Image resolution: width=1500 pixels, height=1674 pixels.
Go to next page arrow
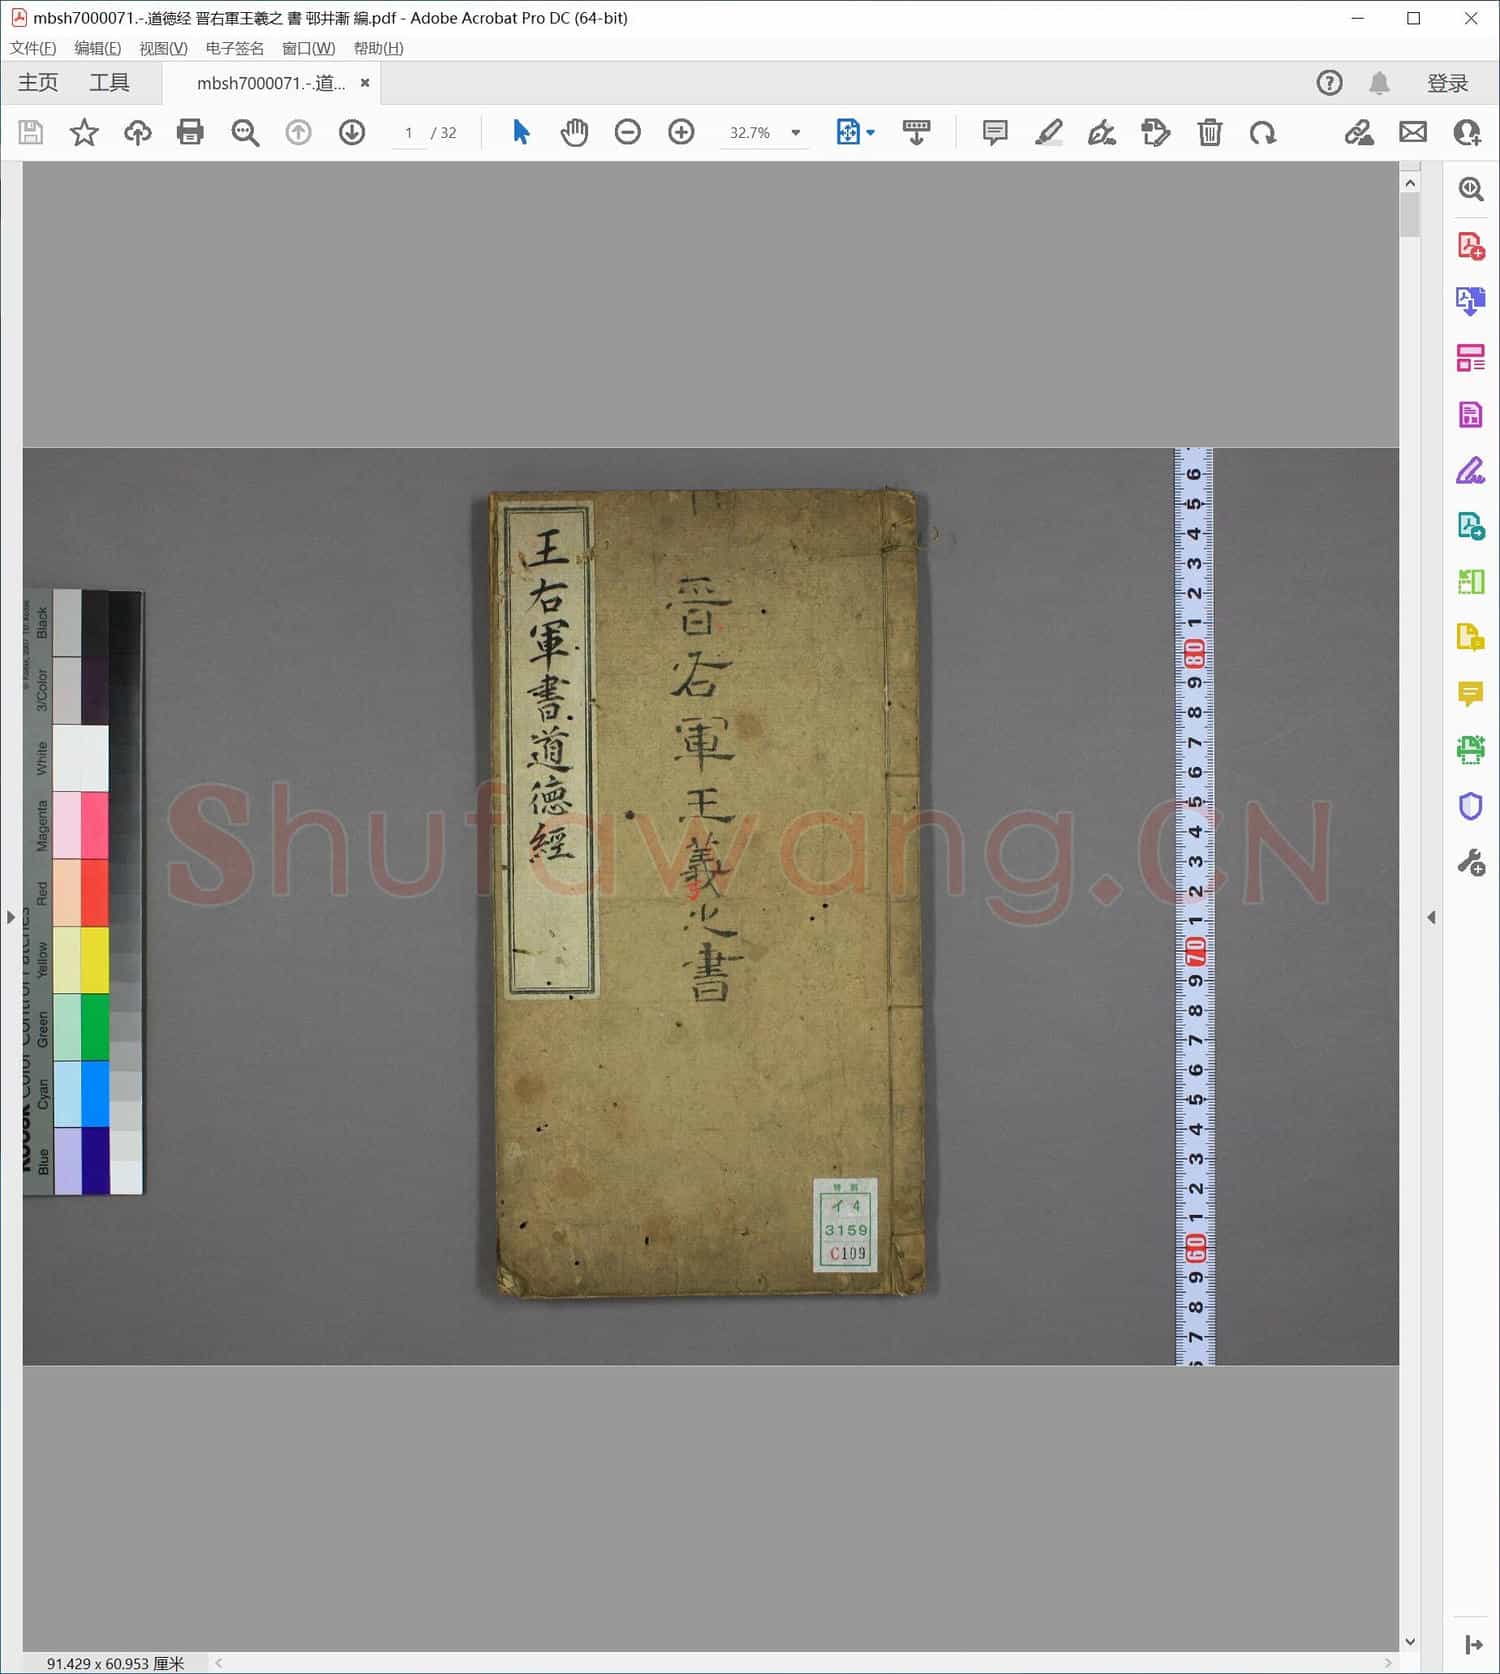(352, 132)
